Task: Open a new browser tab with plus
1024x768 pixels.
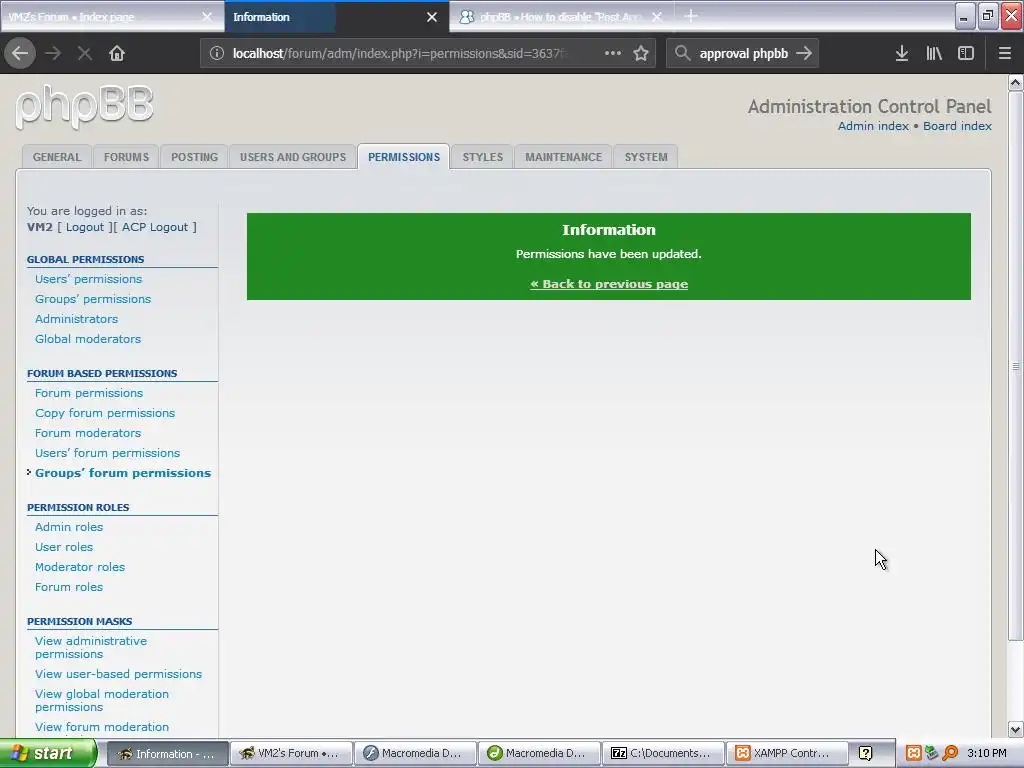Action: click(x=690, y=16)
